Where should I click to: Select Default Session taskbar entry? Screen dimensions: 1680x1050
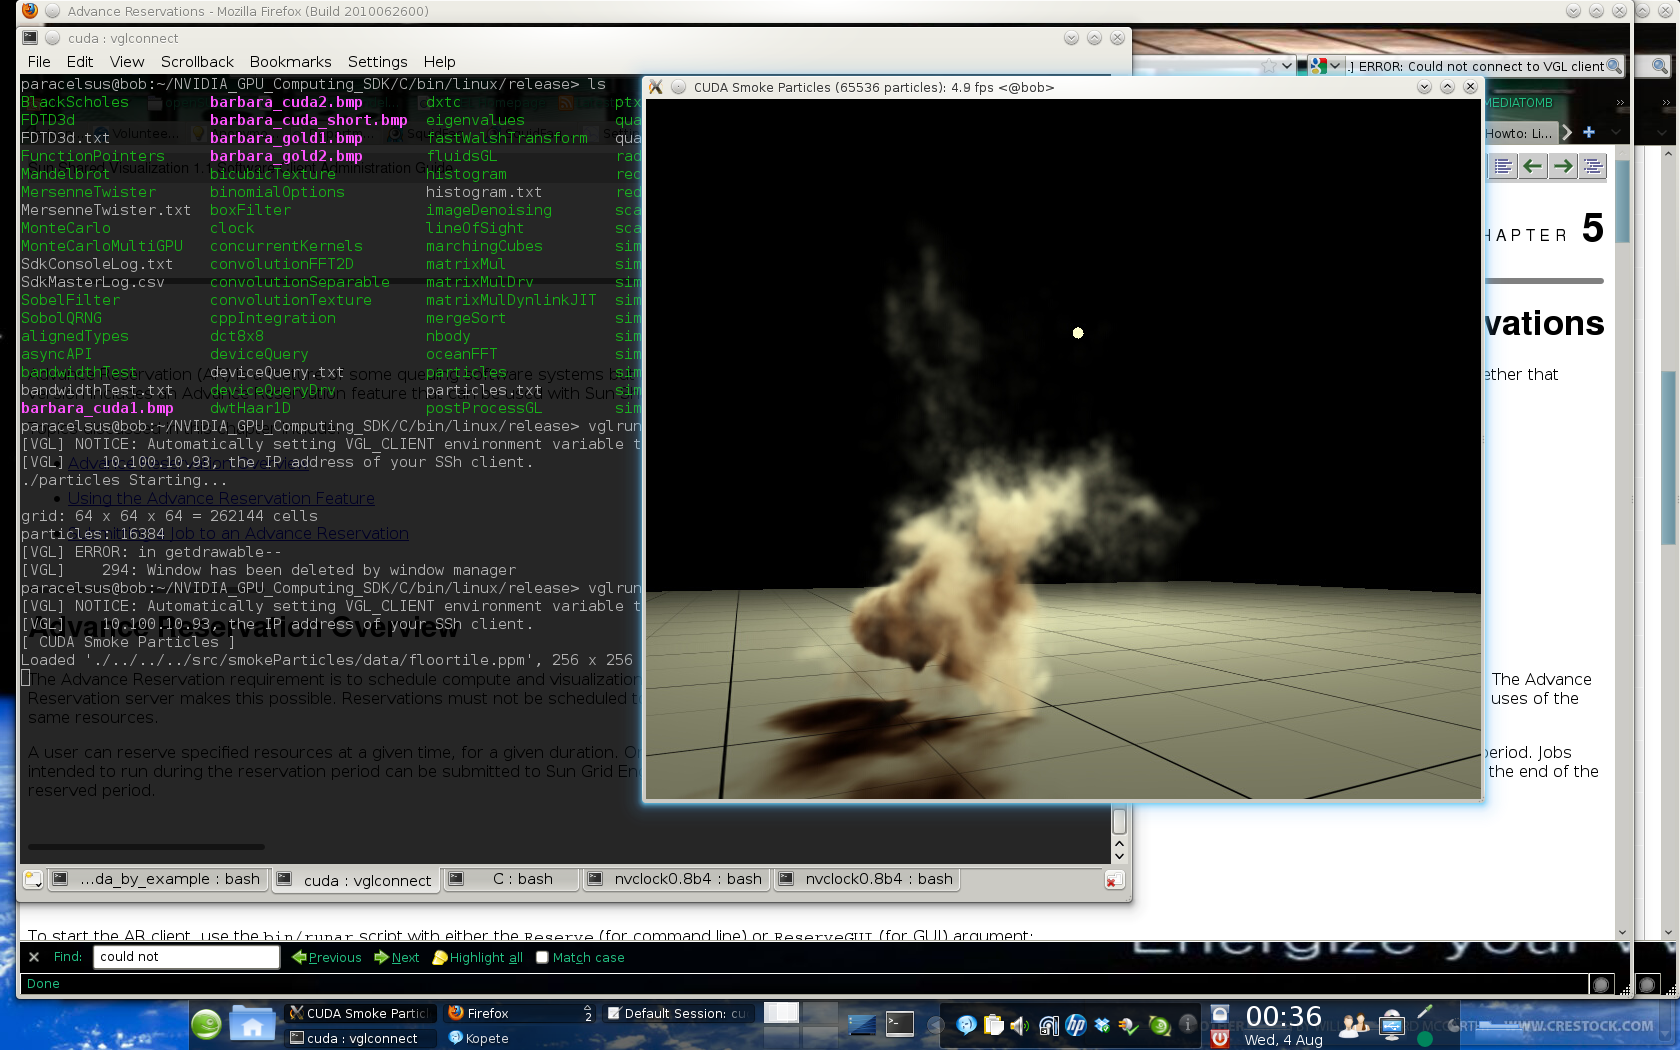pos(678,1013)
